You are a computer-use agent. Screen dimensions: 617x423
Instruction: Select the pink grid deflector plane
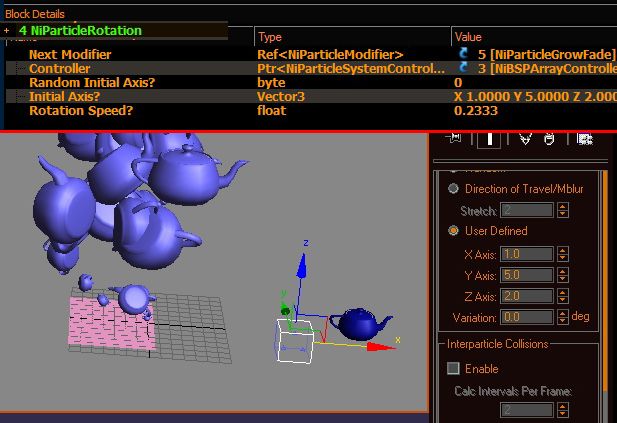point(111,323)
